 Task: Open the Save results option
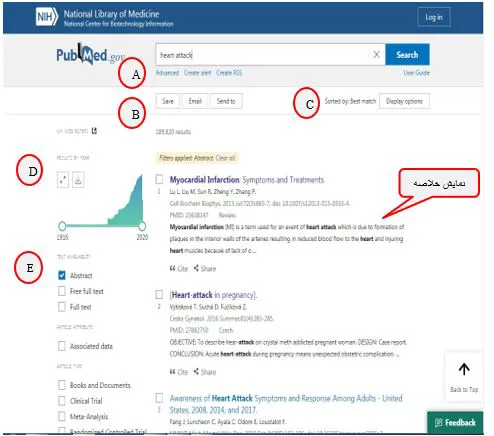click(168, 101)
